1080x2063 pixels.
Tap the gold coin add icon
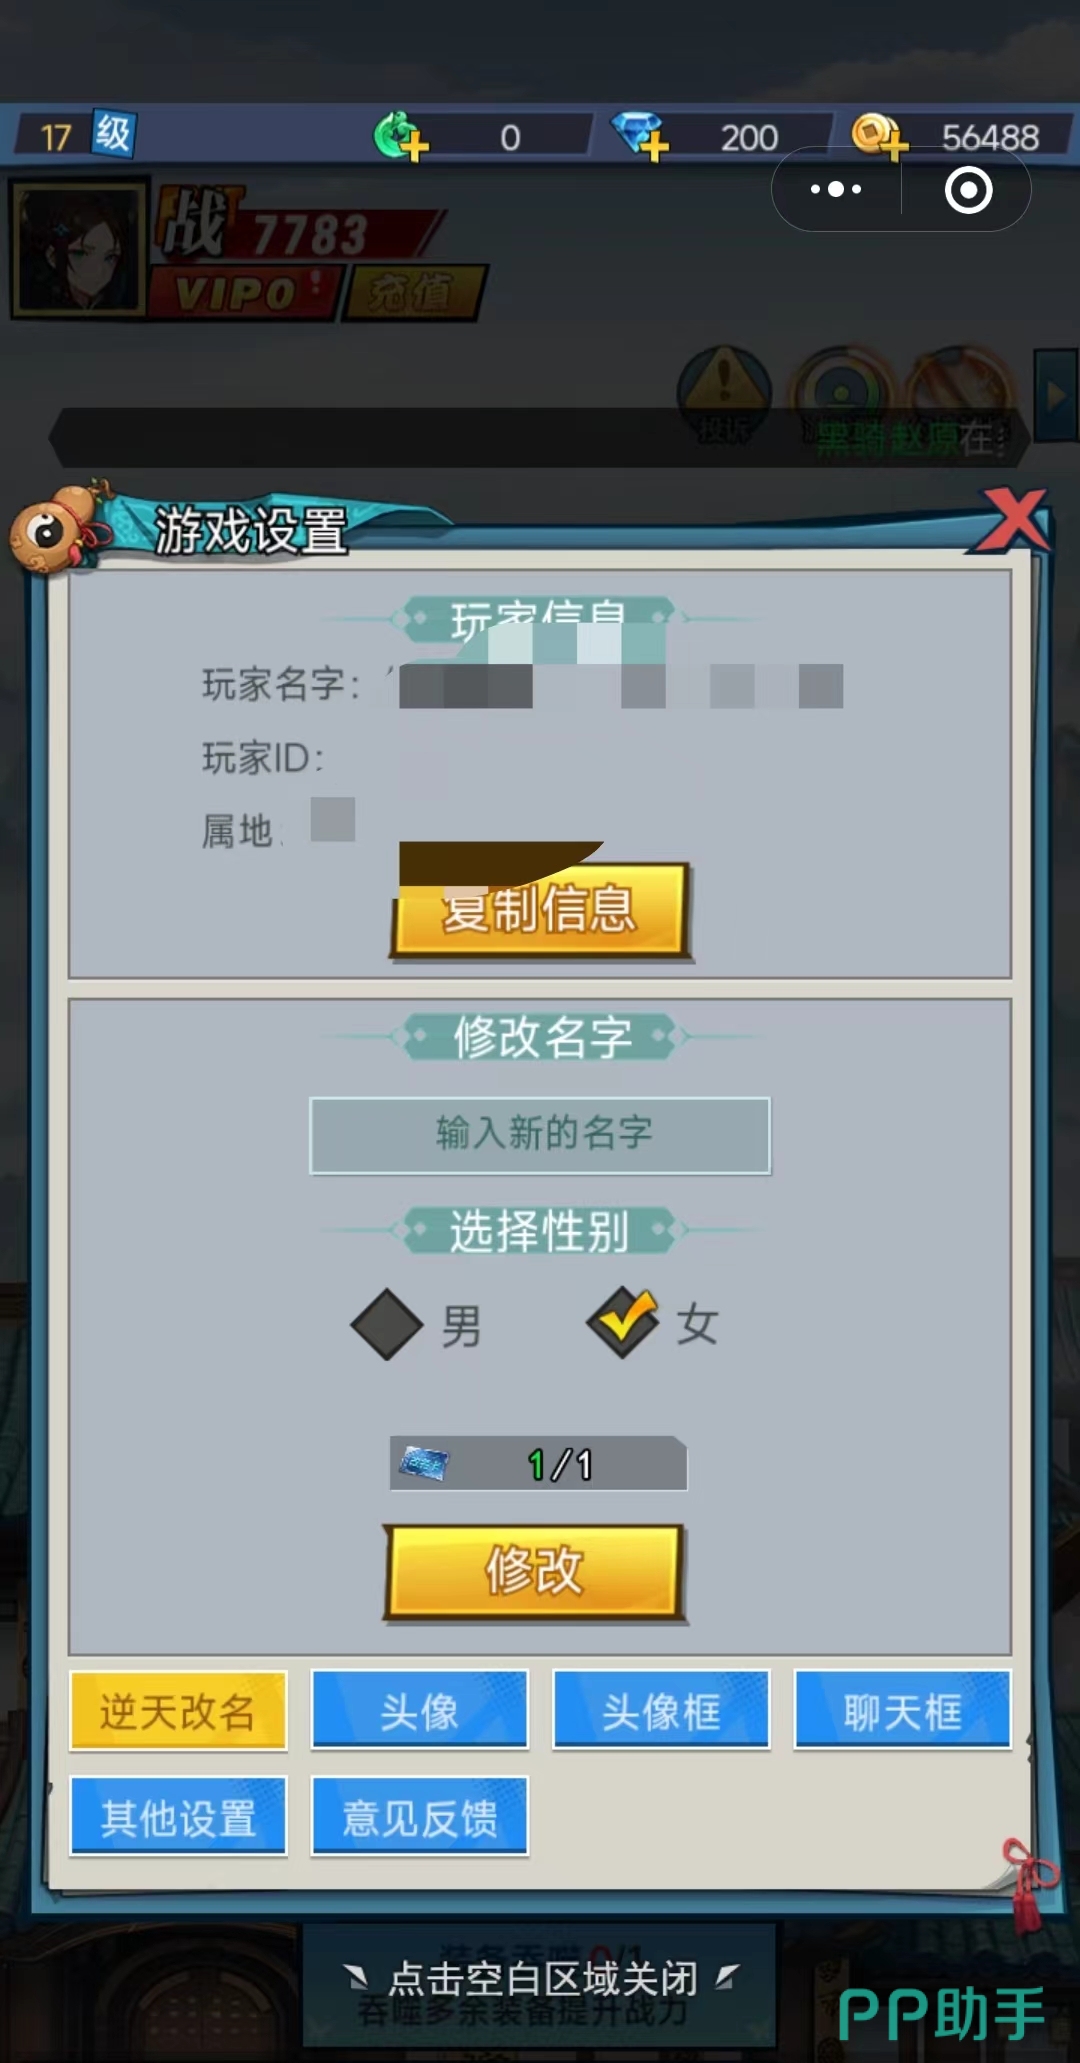point(879,136)
